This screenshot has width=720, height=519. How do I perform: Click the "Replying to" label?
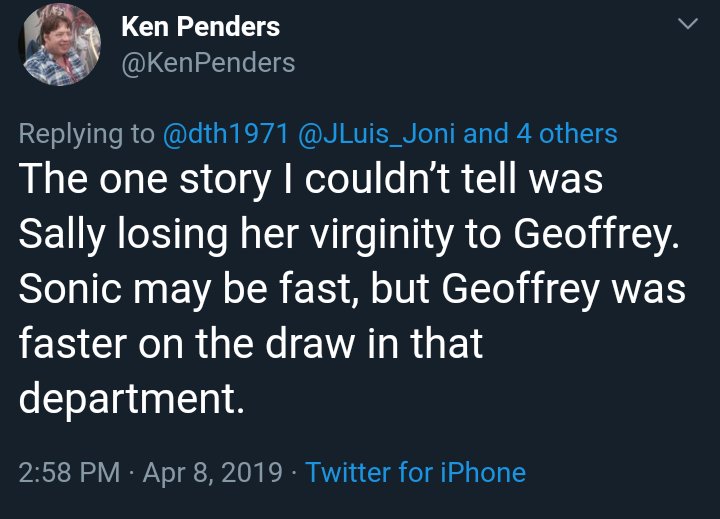[x=85, y=133]
